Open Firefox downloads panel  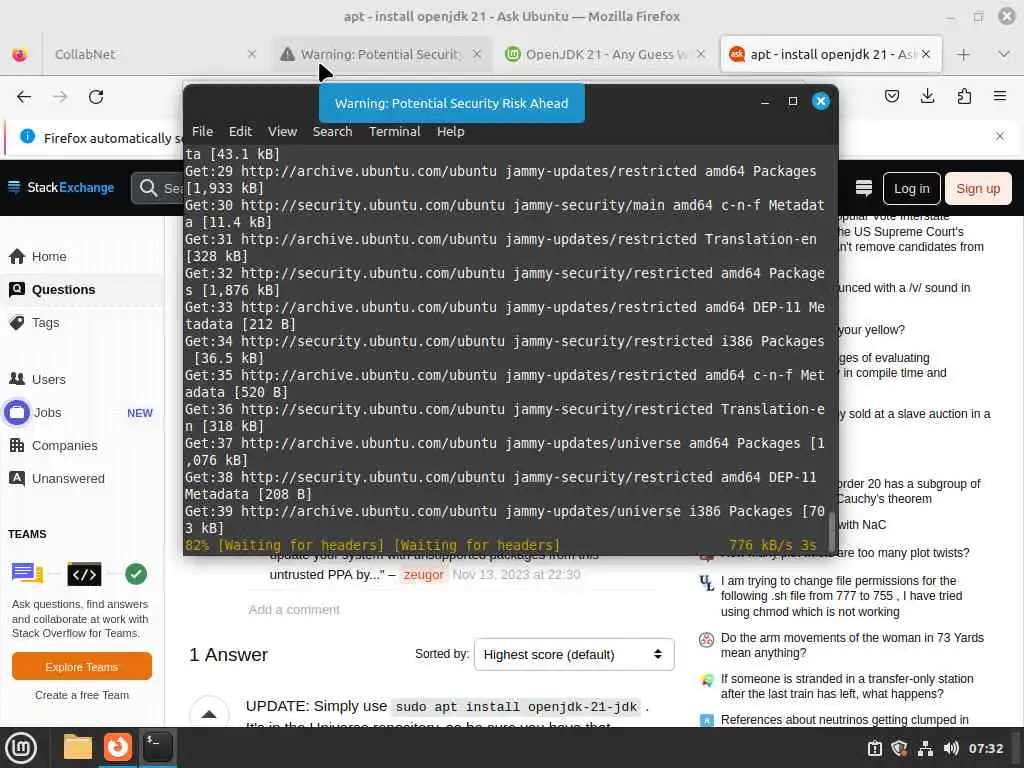pos(927,97)
